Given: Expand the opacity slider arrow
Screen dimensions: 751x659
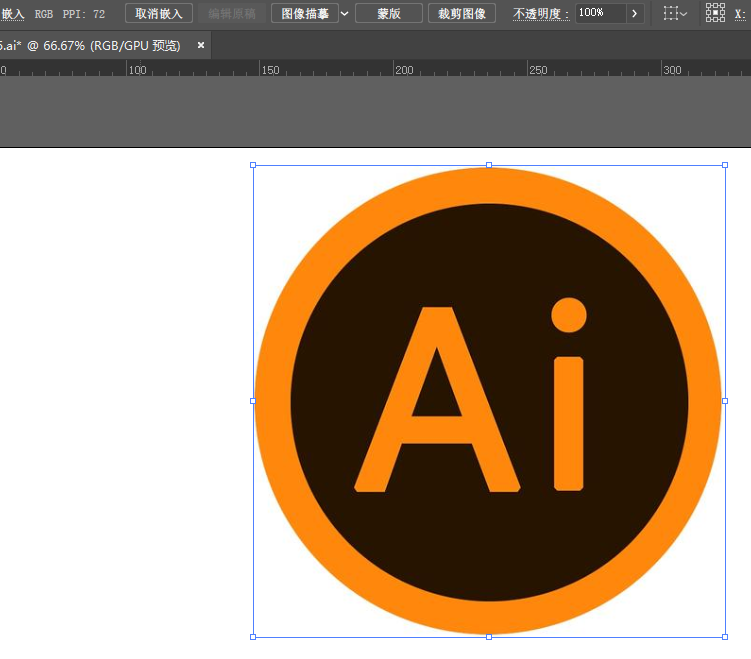Looking at the screenshot, I should point(635,13).
